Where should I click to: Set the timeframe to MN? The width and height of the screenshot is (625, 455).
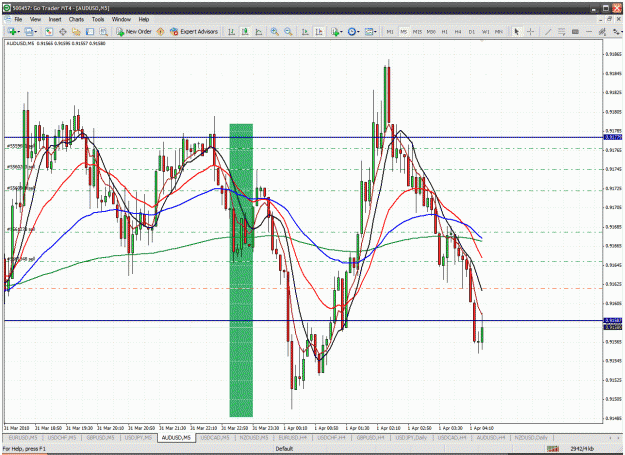tap(499, 31)
